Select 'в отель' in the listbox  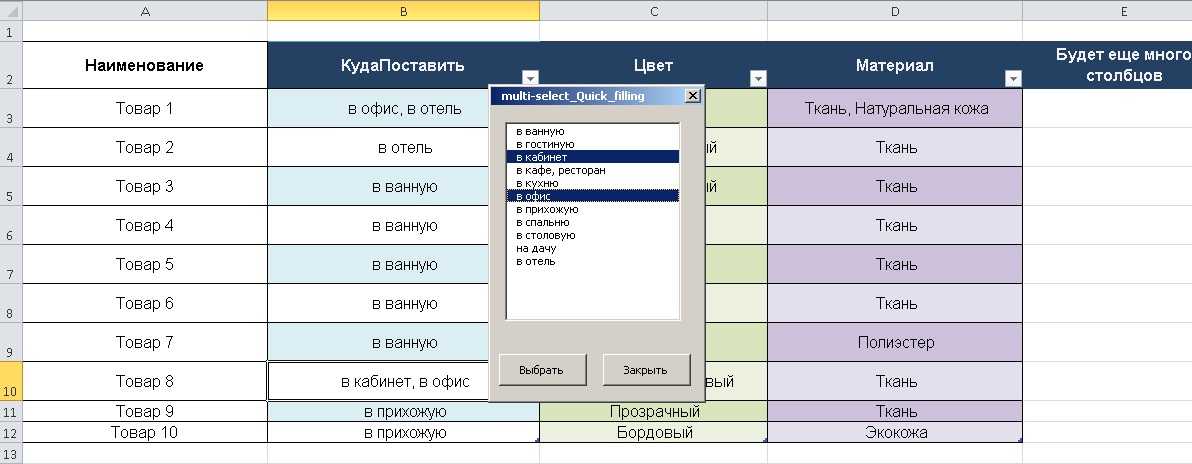(x=592, y=261)
